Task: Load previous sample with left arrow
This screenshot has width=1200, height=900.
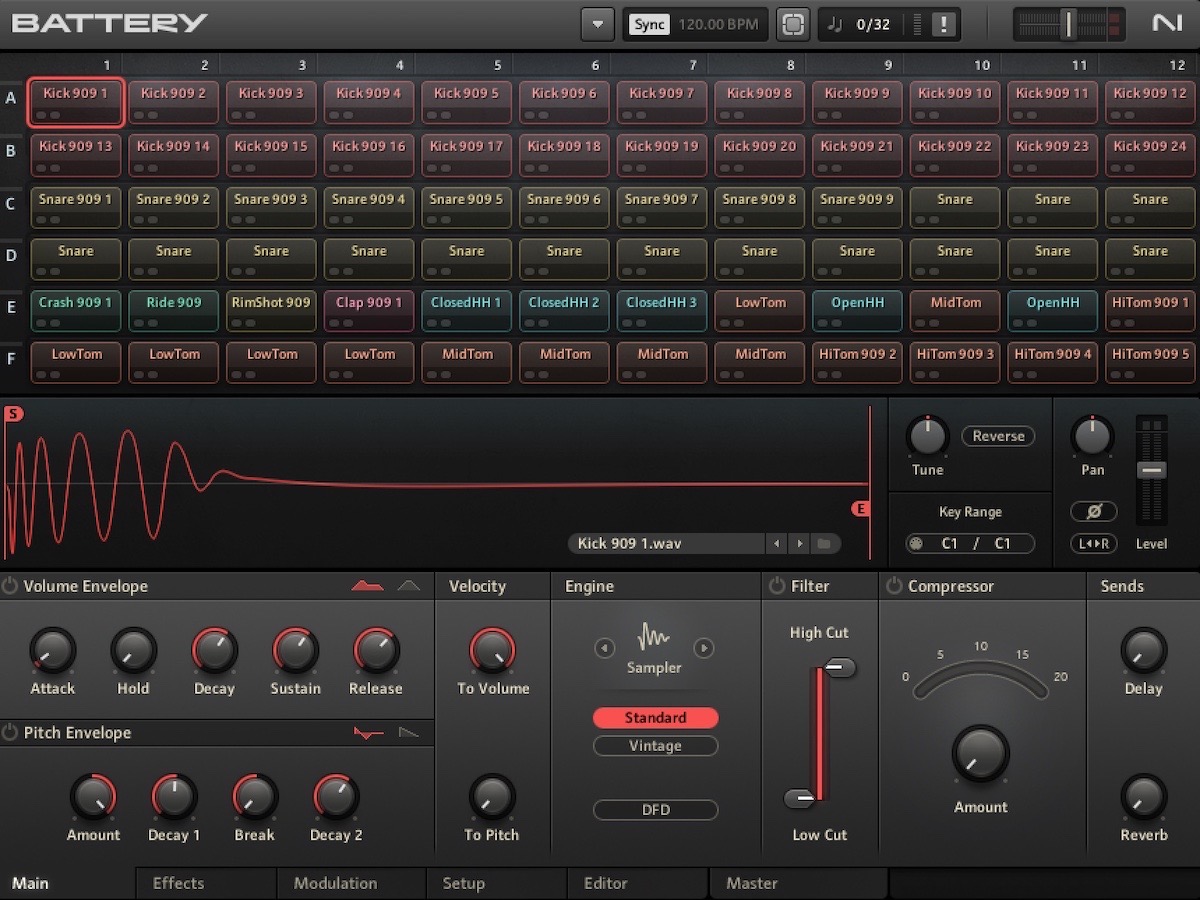Action: coord(777,544)
